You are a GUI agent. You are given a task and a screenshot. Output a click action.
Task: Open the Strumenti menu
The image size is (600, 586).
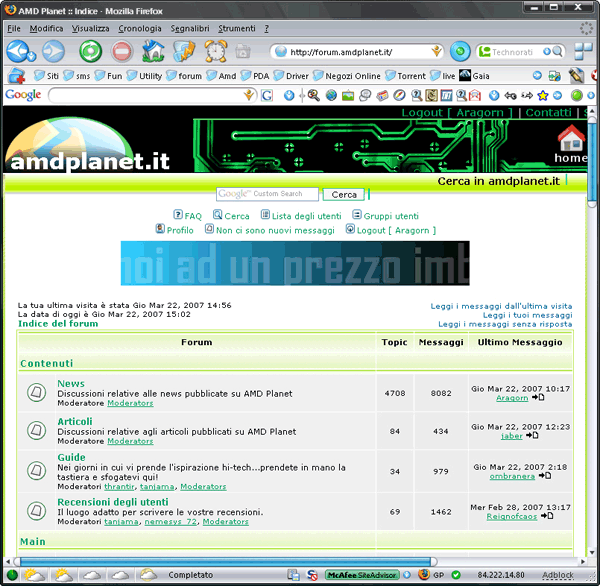click(x=237, y=28)
